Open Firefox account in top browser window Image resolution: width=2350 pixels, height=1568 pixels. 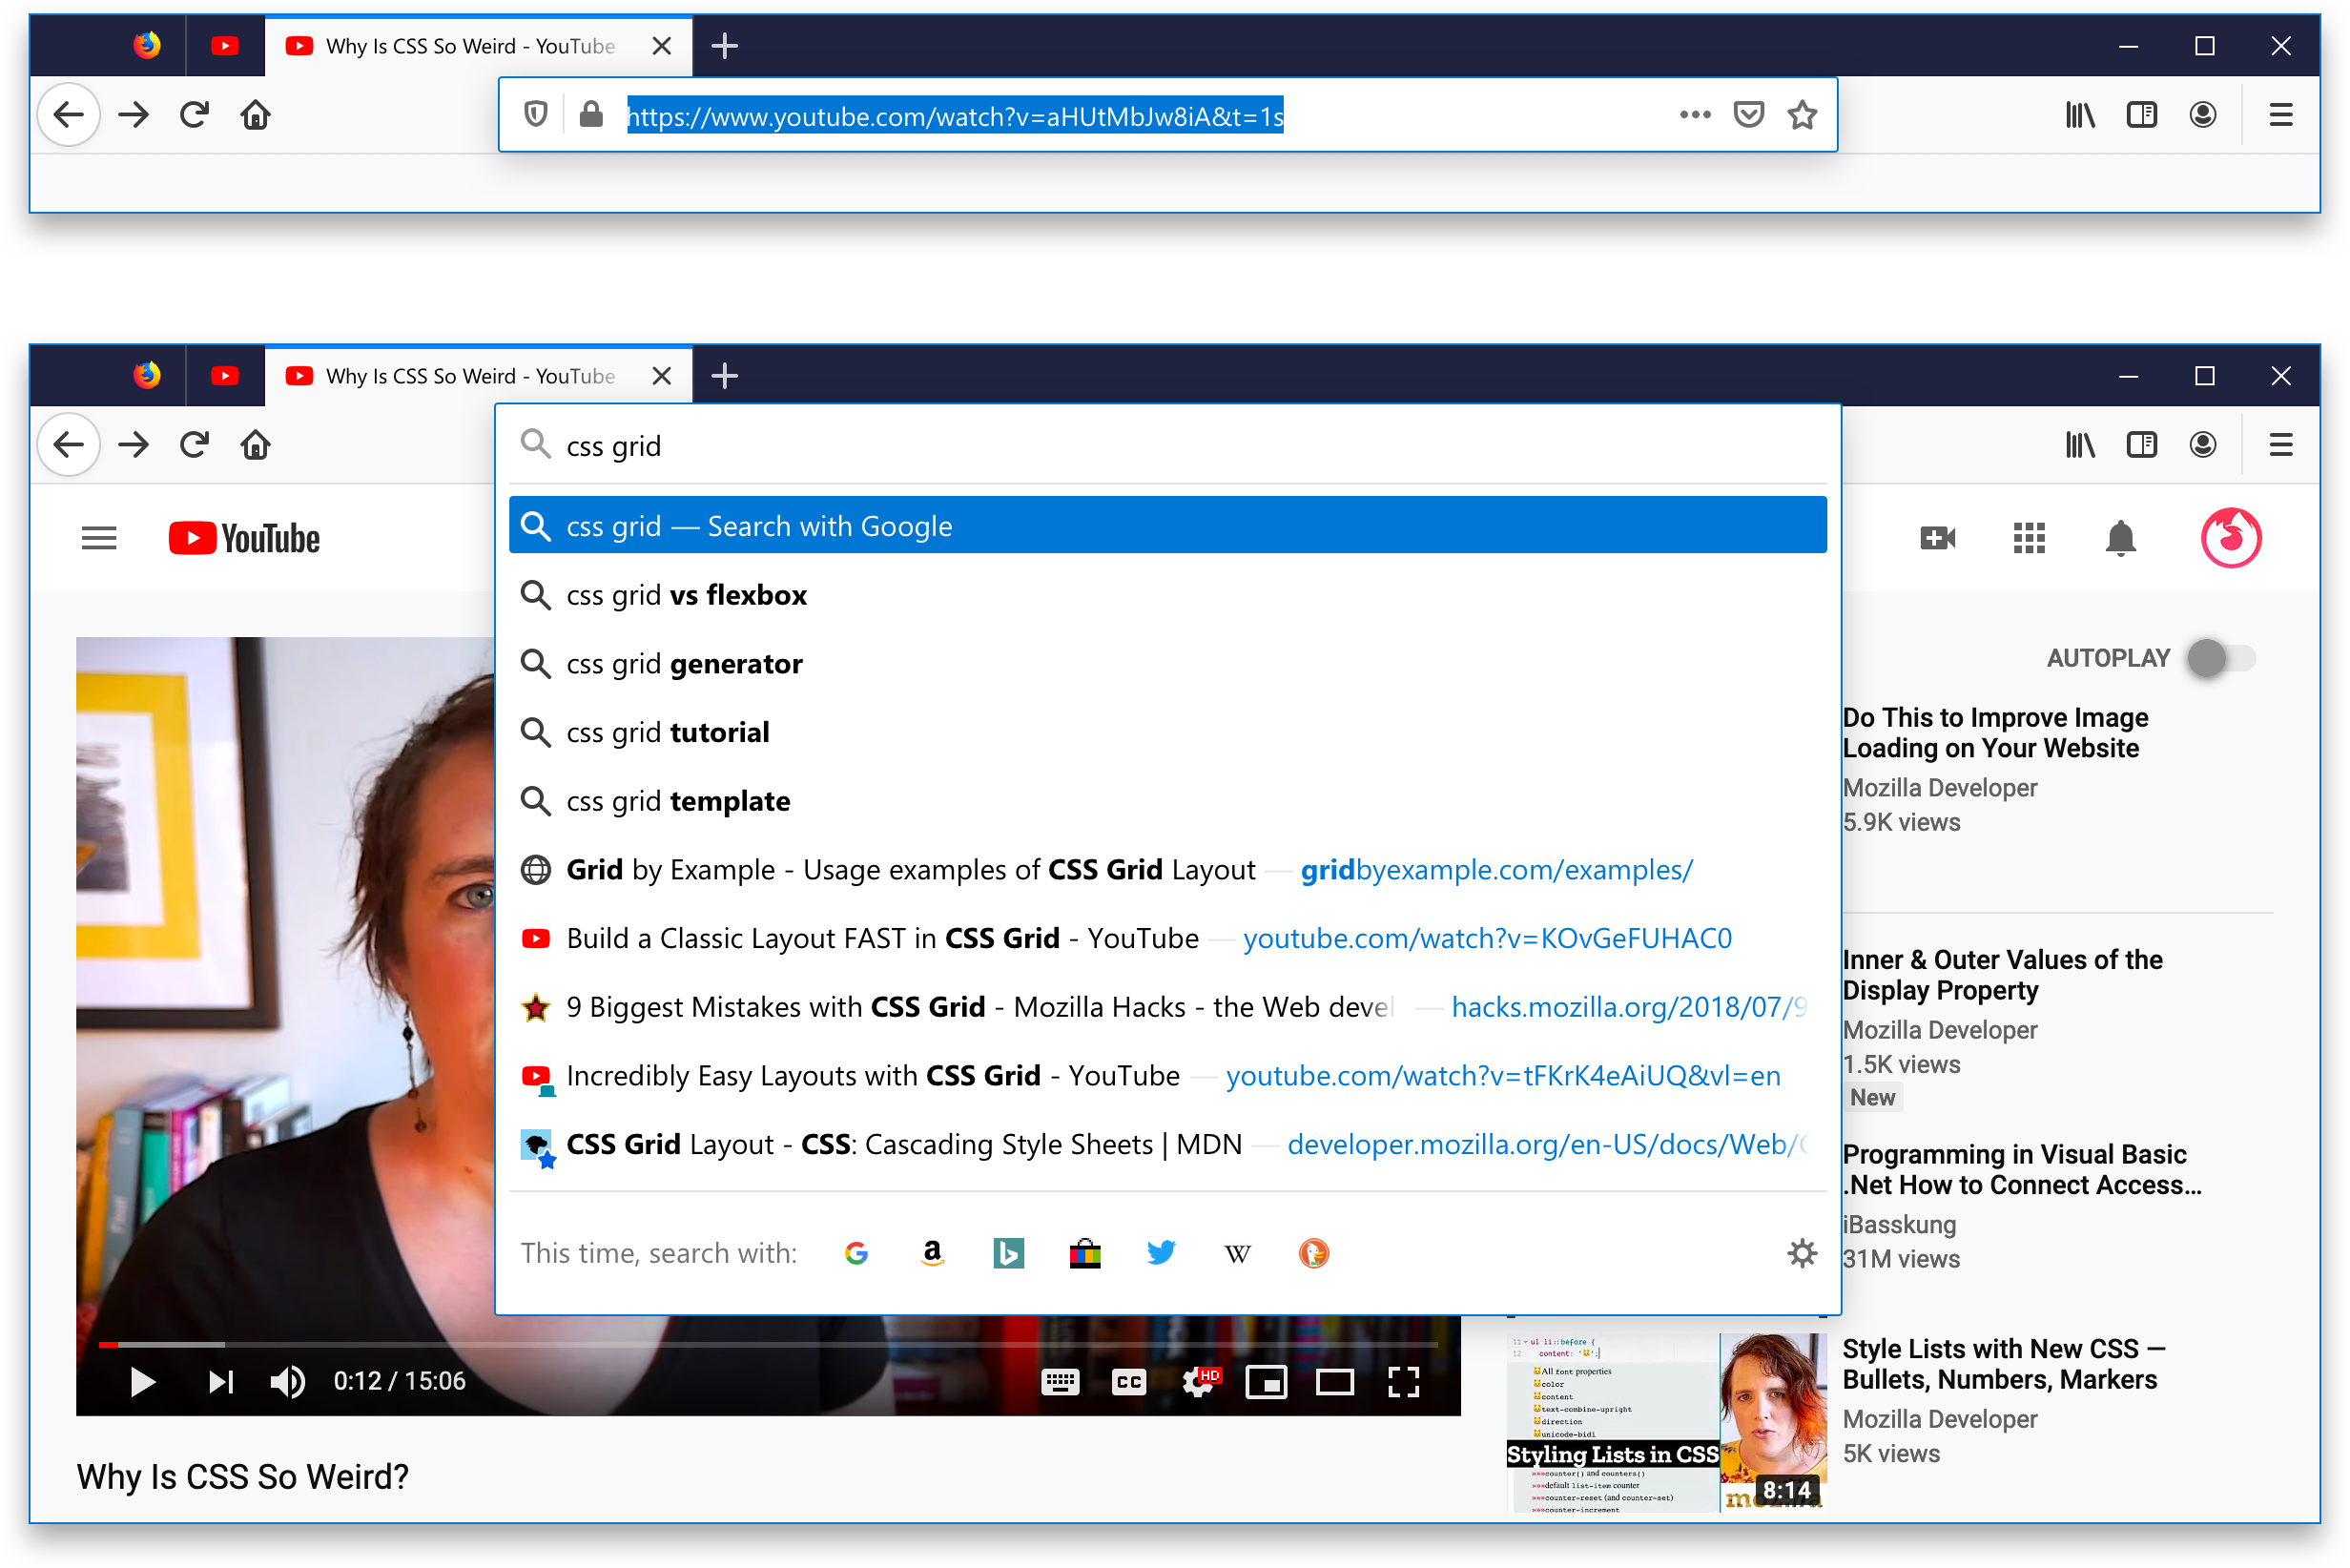2202,115
